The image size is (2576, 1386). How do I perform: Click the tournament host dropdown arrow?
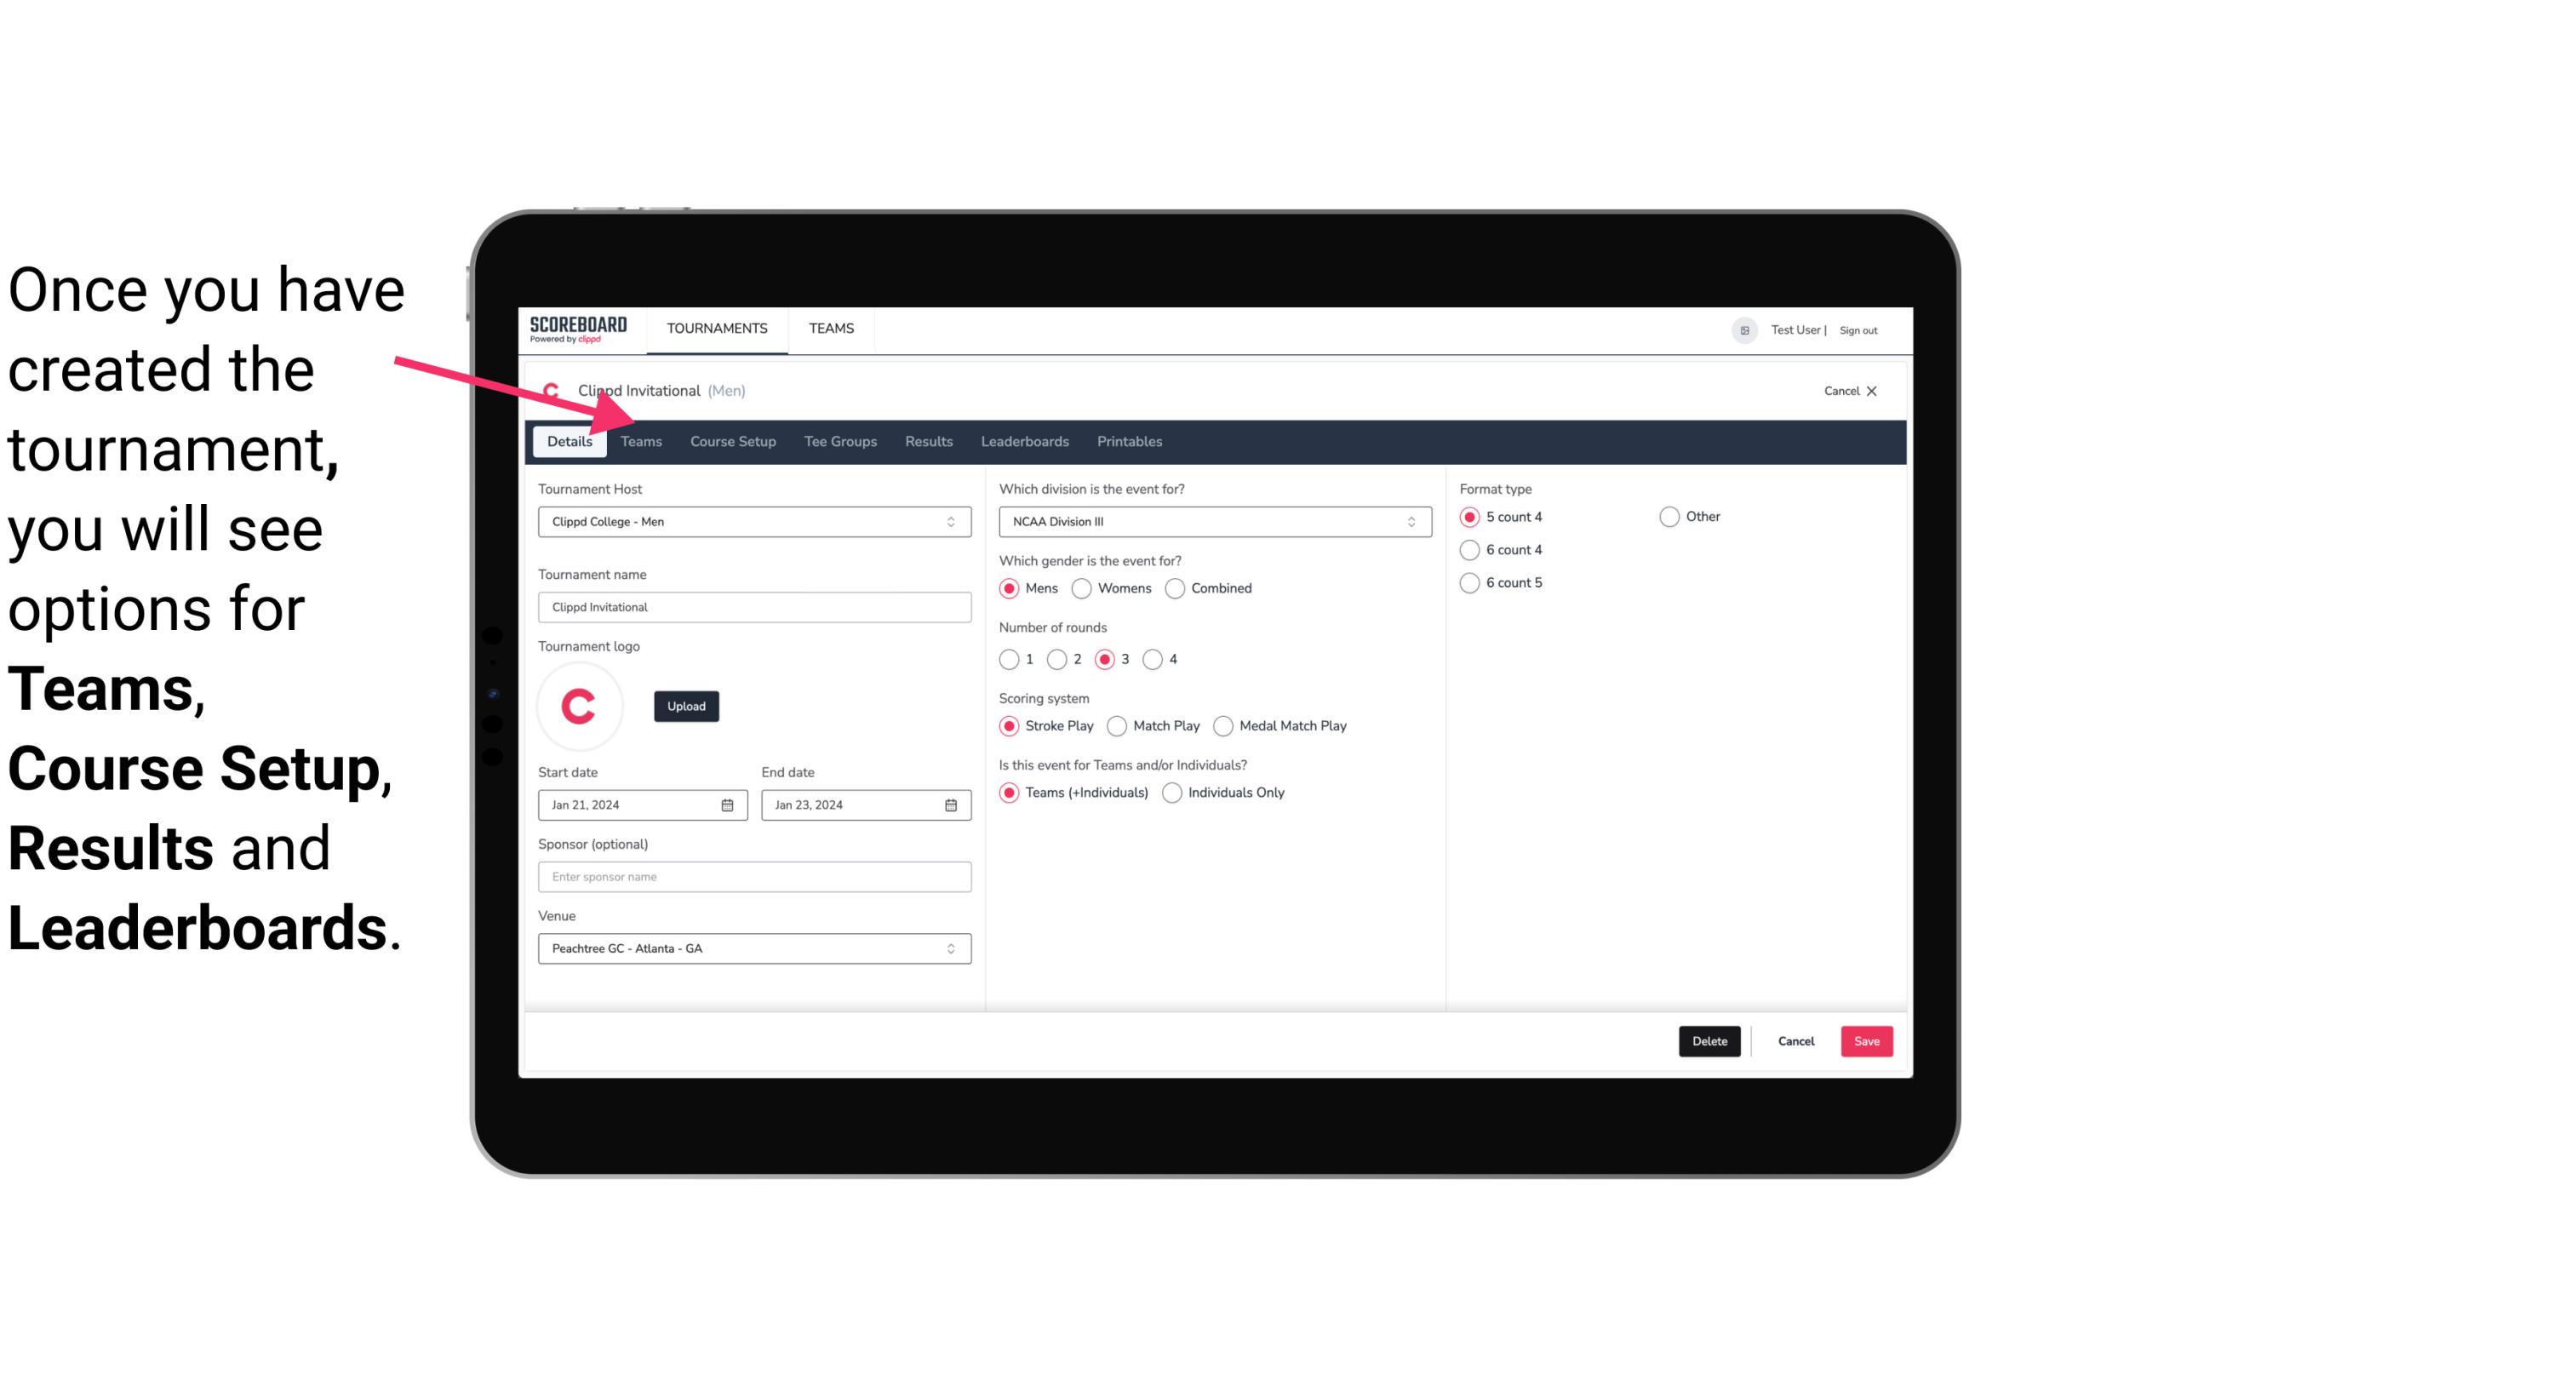[x=952, y=523]
